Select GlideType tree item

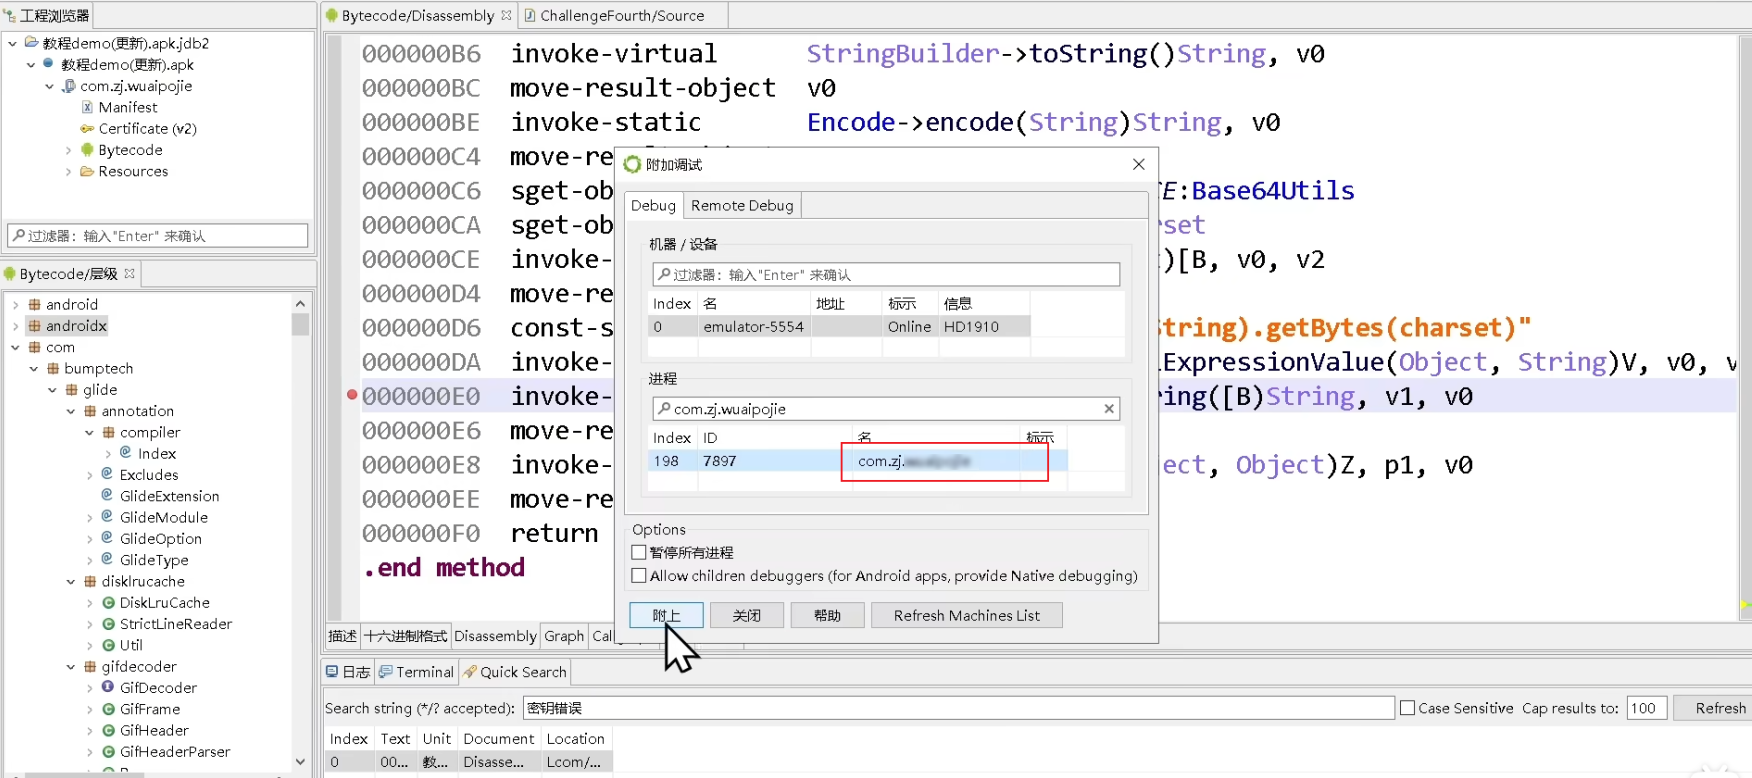154,560
